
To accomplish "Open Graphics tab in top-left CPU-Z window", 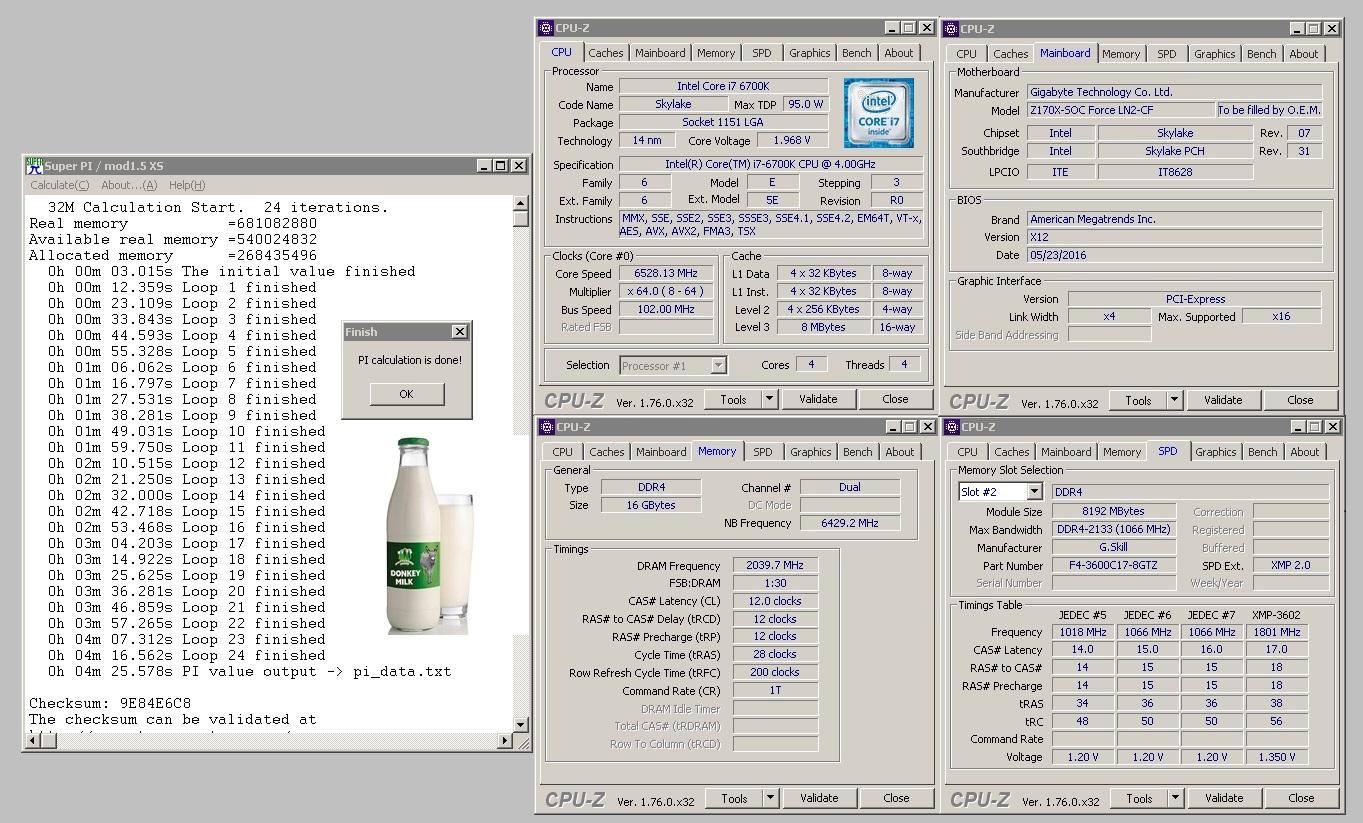I will (809, 53).
